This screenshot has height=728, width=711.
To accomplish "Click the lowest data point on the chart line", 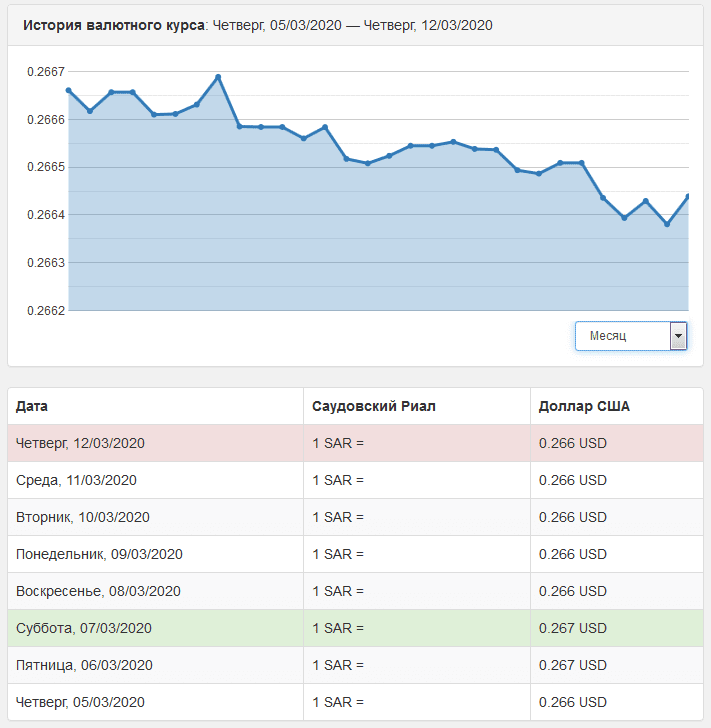I will point(667,224).
